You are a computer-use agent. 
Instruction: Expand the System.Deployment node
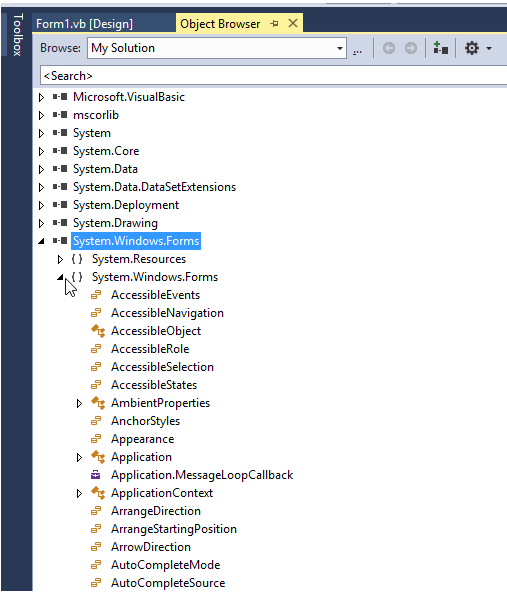[41, 205]
